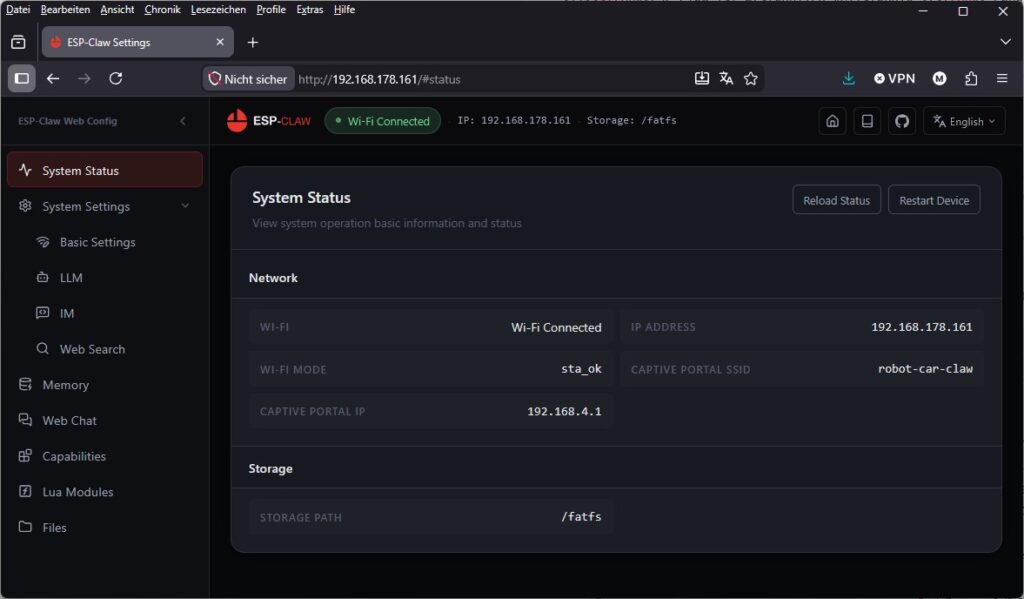
Task: Click the Reload Status button
Action: click(x=837, y=200)
